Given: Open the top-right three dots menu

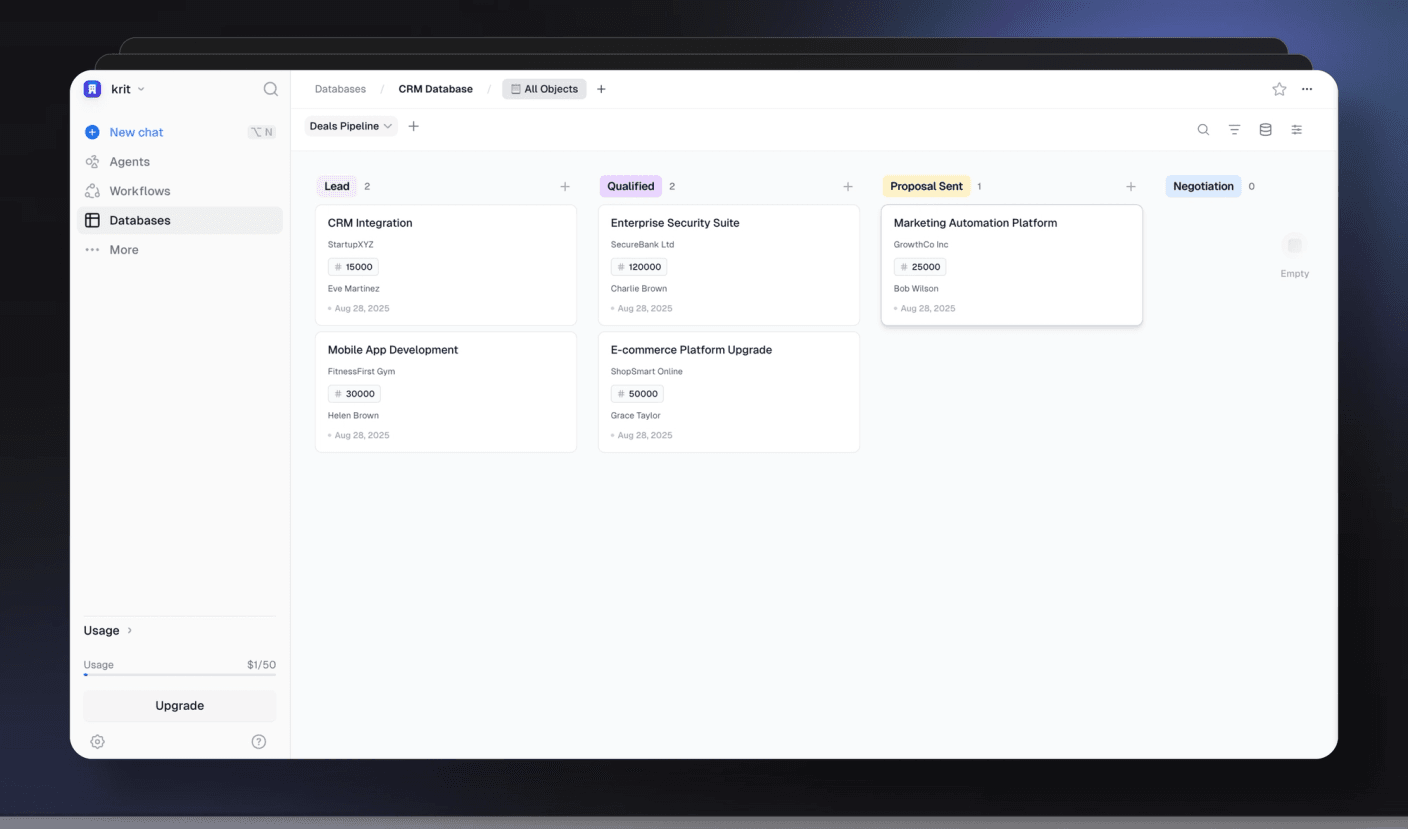Looking at the screenshot, I should coord(1307,89).
